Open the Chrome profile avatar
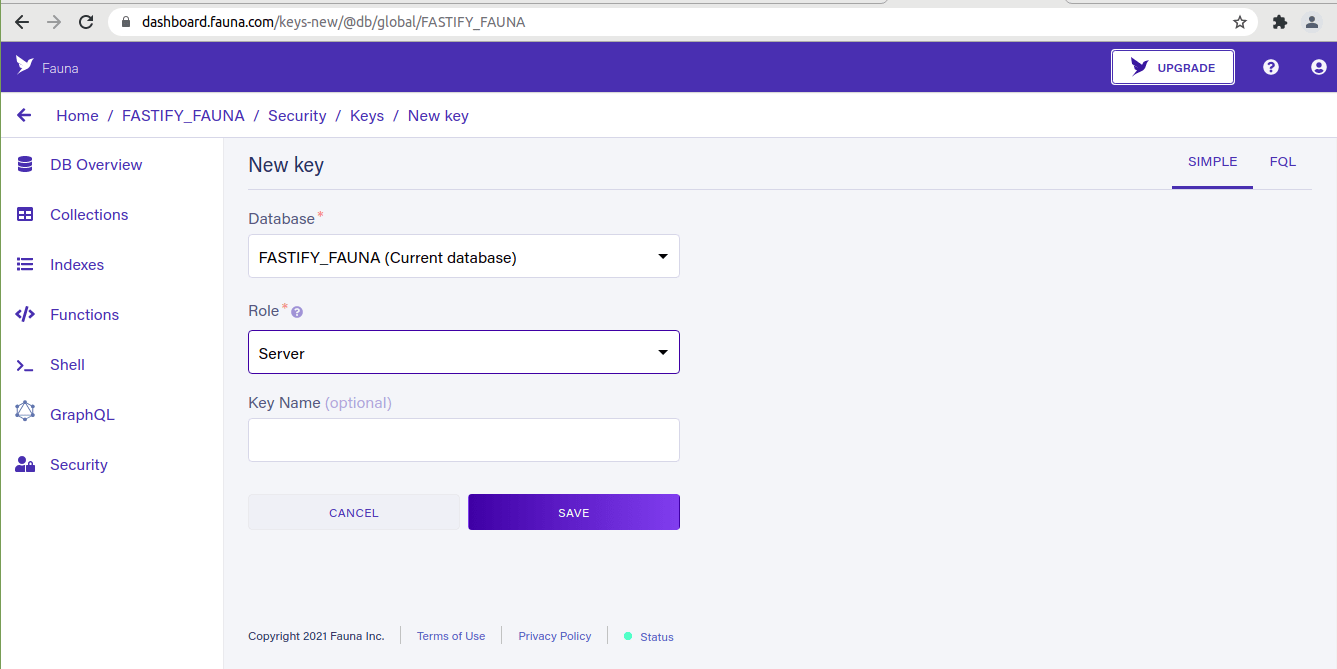Screen dimensions: 1337x669 pyautogui.click(x=1312, y=21)
